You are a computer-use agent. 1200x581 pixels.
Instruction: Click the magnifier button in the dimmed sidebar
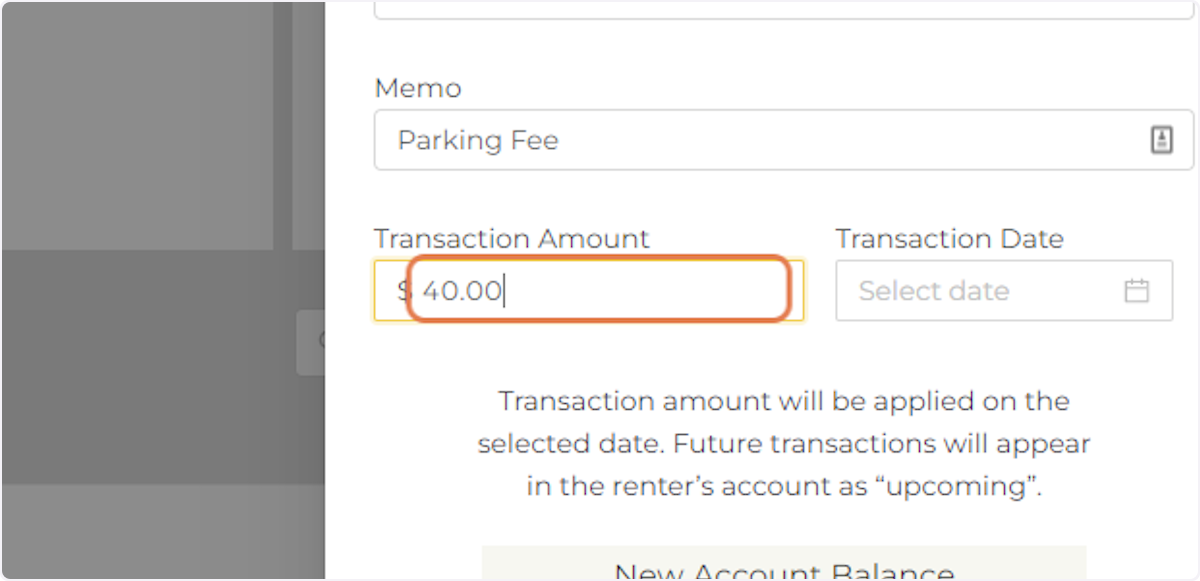(x=321, y=342)
